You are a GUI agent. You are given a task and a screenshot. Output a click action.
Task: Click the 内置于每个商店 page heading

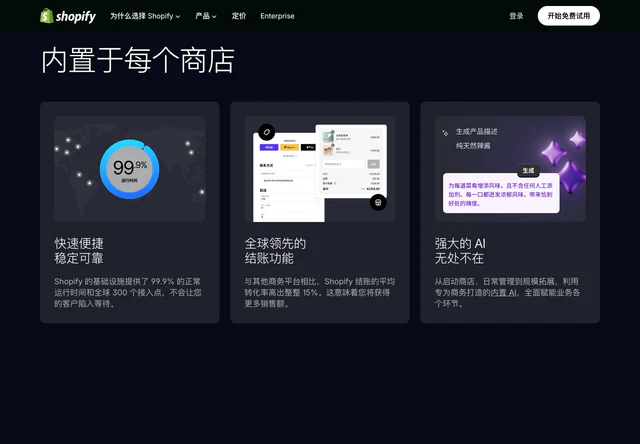coord(138,60)
